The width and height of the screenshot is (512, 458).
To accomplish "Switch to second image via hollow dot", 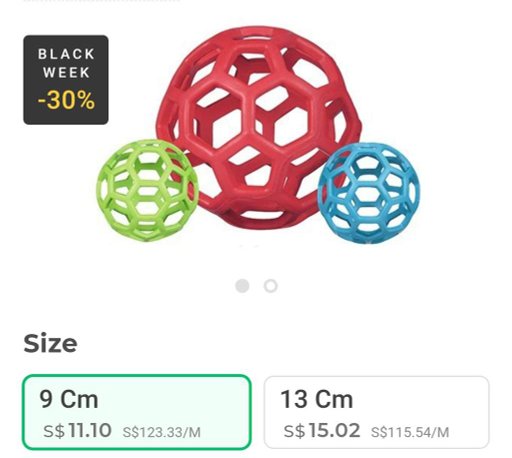I will pos(271,286).
